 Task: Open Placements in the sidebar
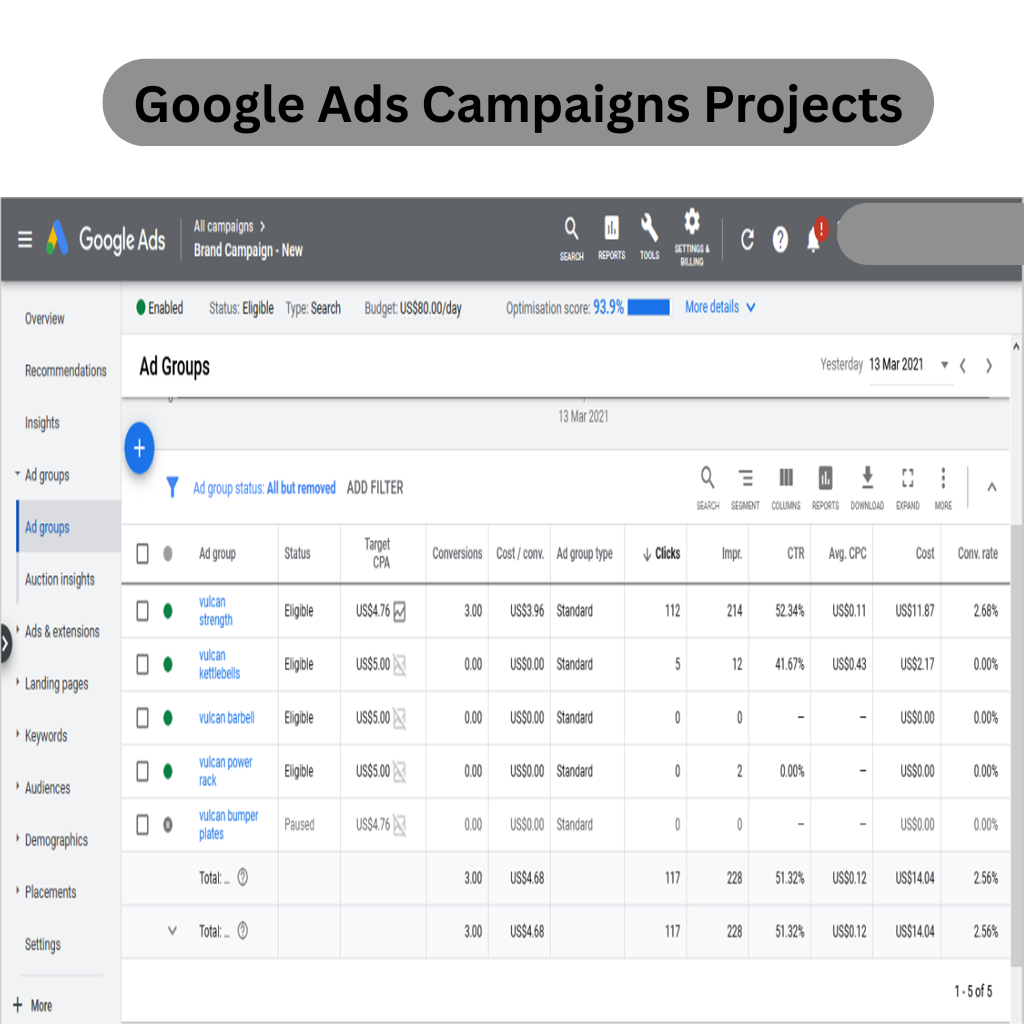50,892
